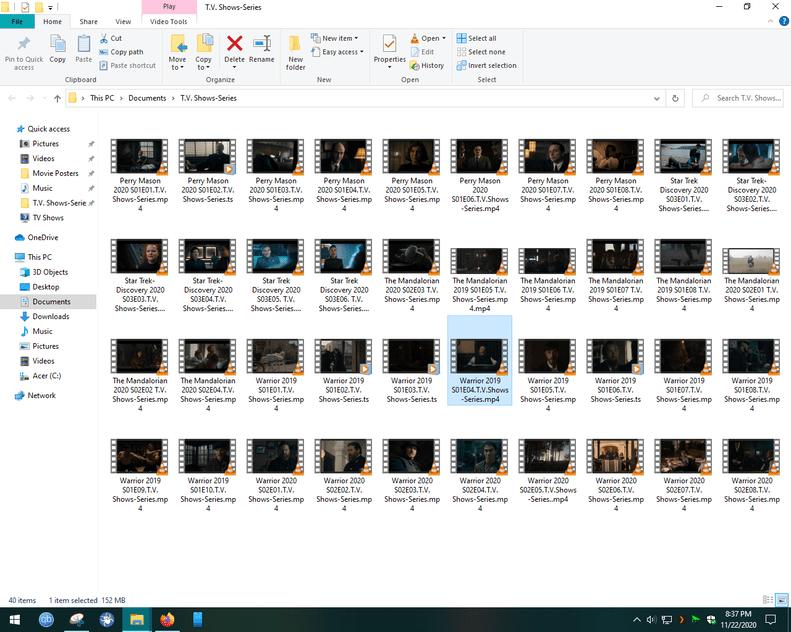Open 3D Objects under This PC
The height and width of the screenshot is (632, 791).
(50, 272)
